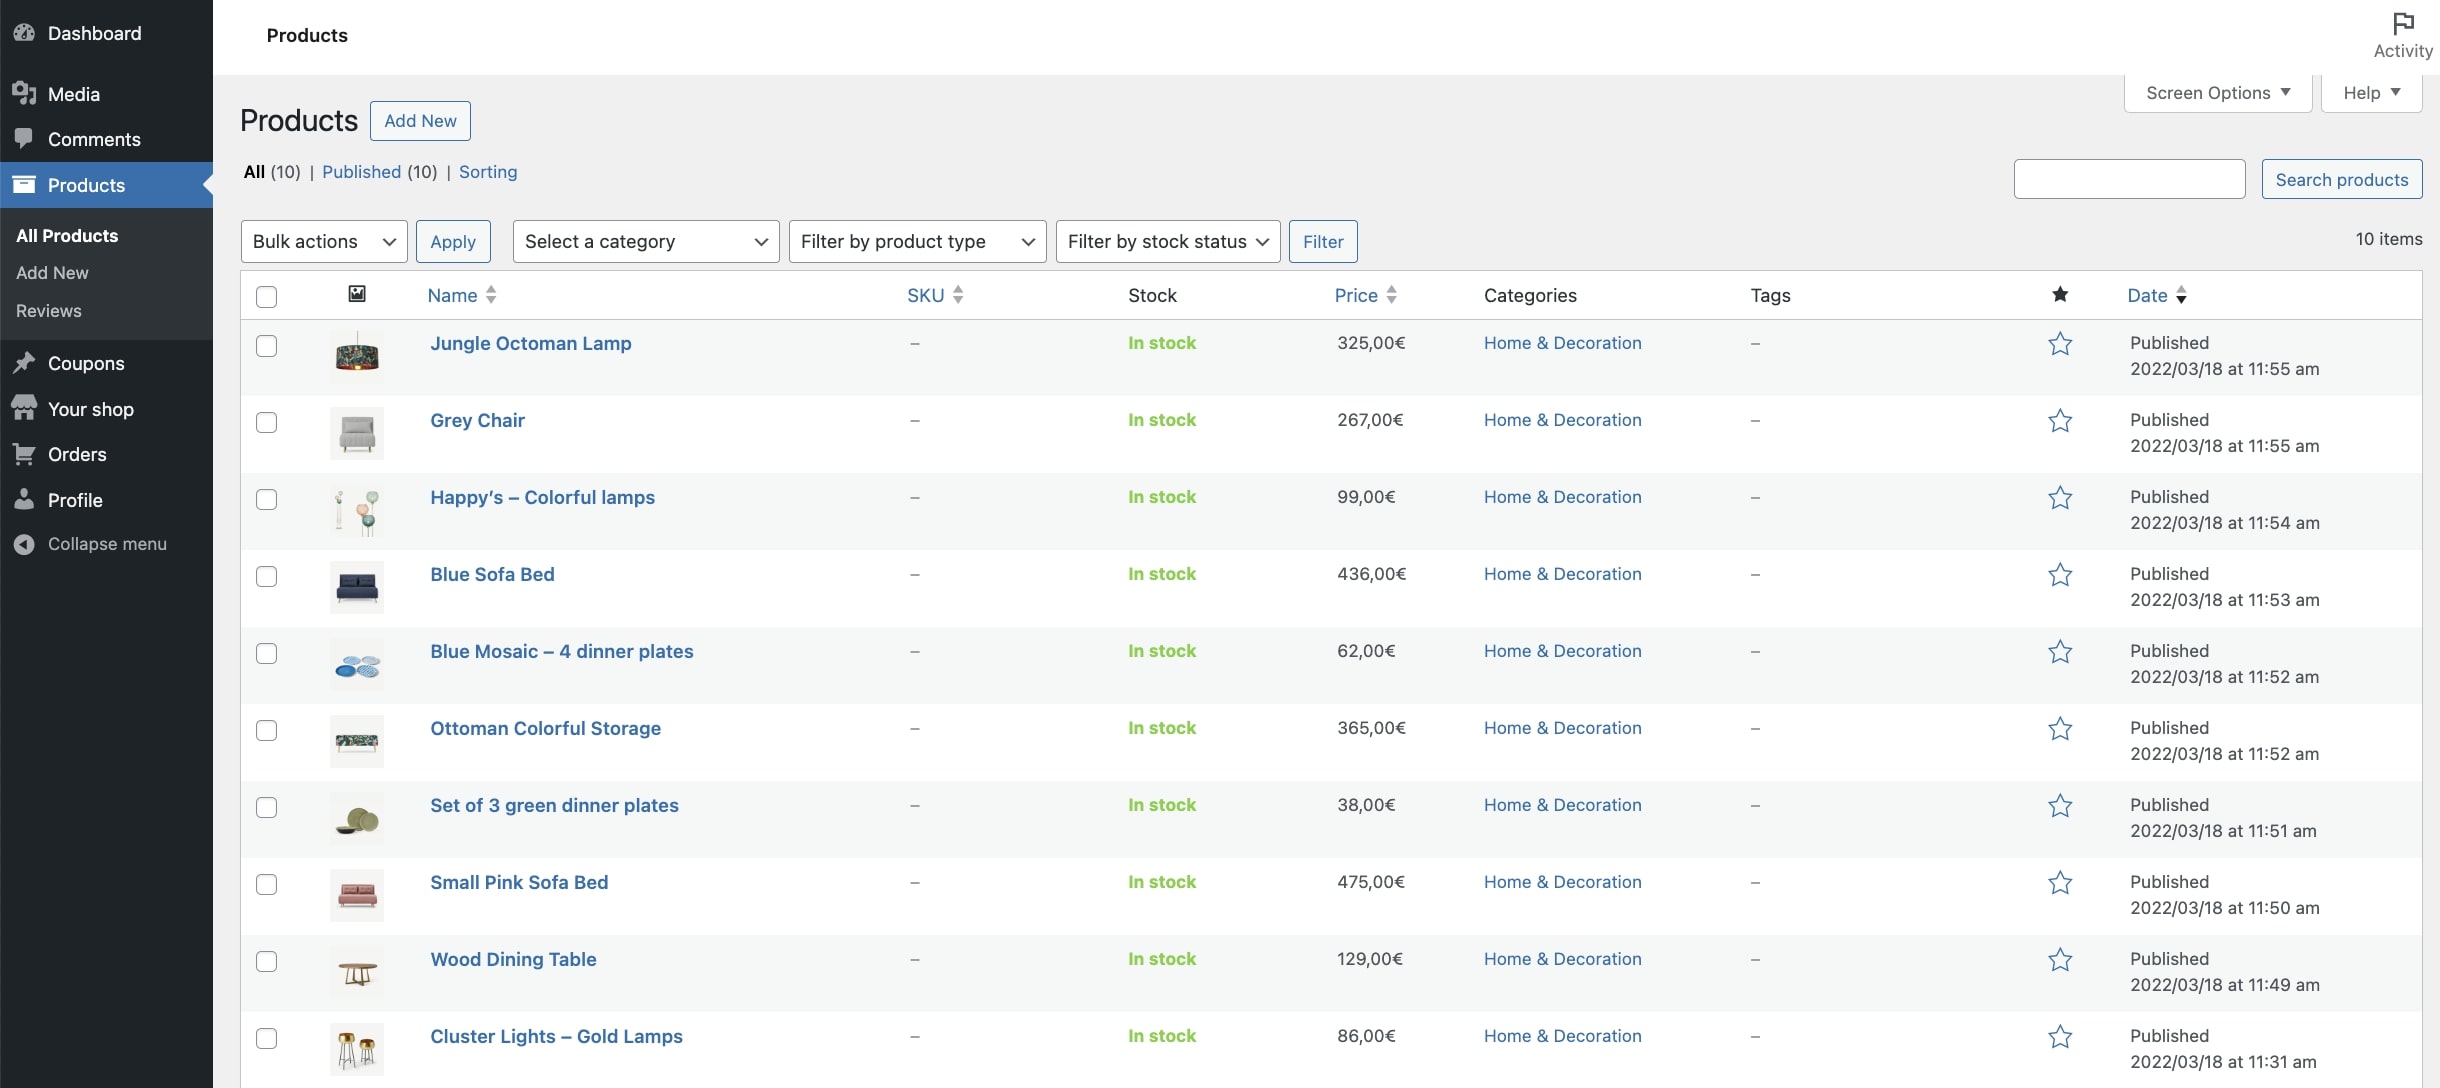The image size is (2440, 1088).
Task: Open the Add New submenu item
Action: 52,273
